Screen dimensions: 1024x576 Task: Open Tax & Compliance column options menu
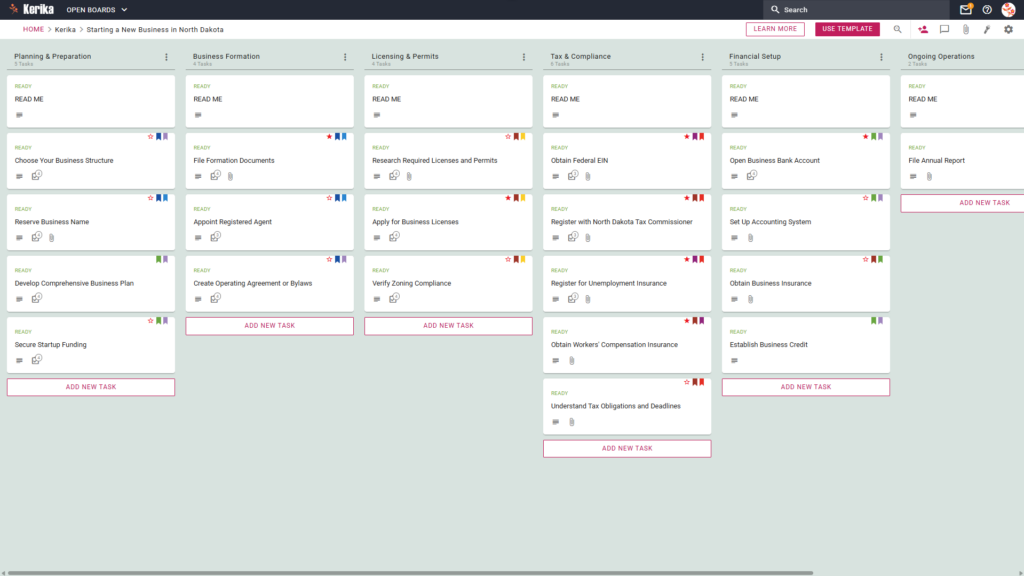[703, 57]
